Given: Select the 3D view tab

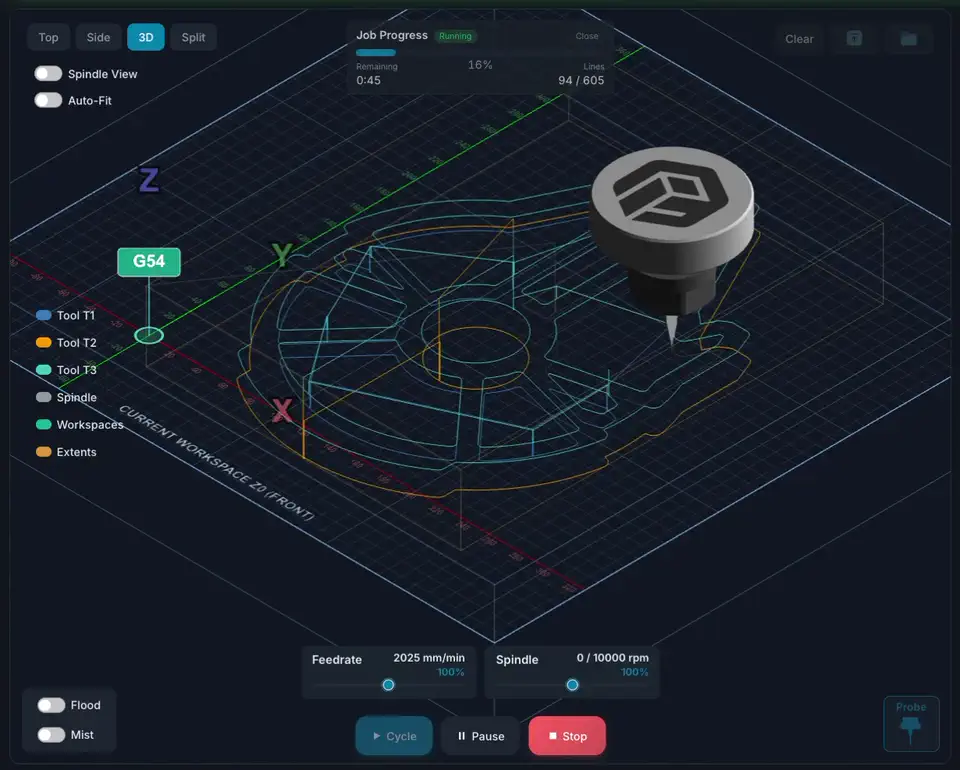Looking at the screenshot, I should pos(146,37).
